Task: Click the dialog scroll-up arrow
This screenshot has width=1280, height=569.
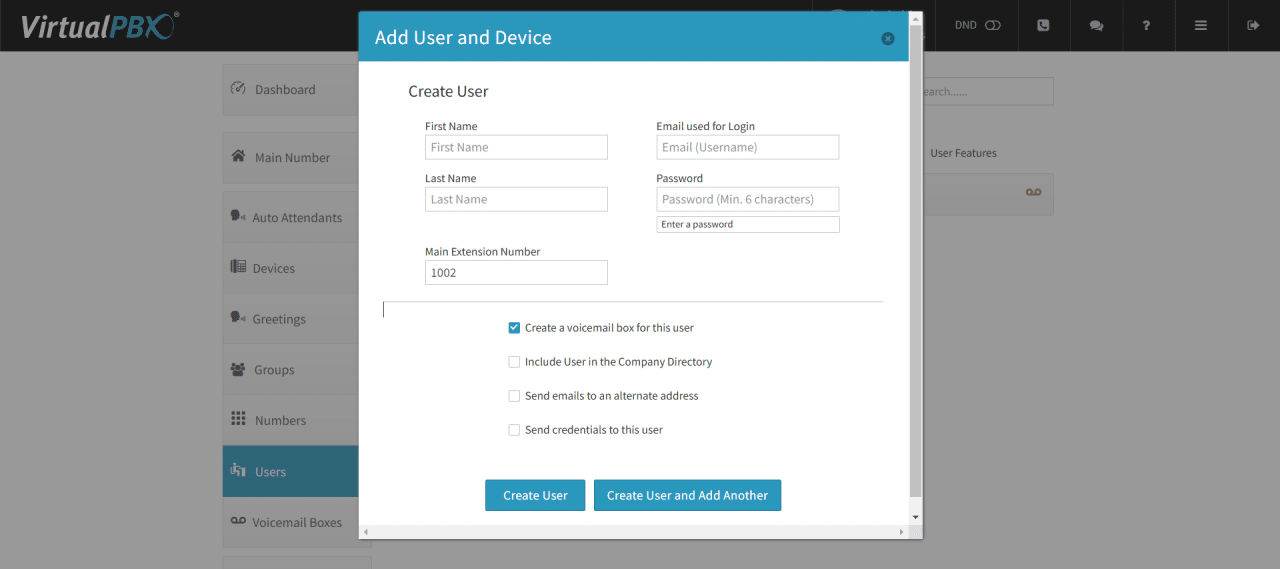Action: (915, 18)
